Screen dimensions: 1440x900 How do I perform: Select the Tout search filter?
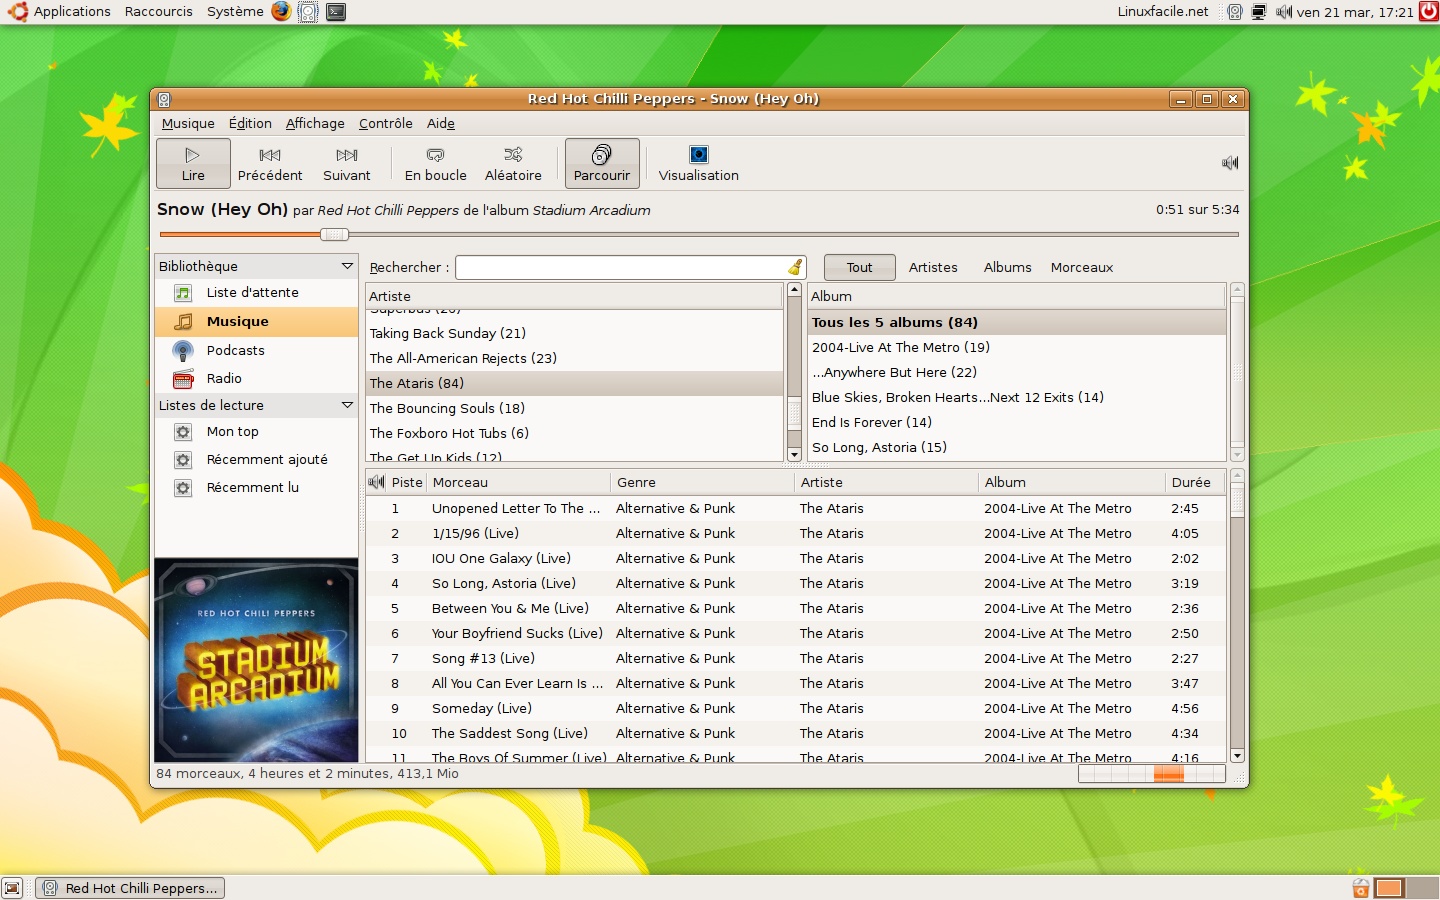859,267
